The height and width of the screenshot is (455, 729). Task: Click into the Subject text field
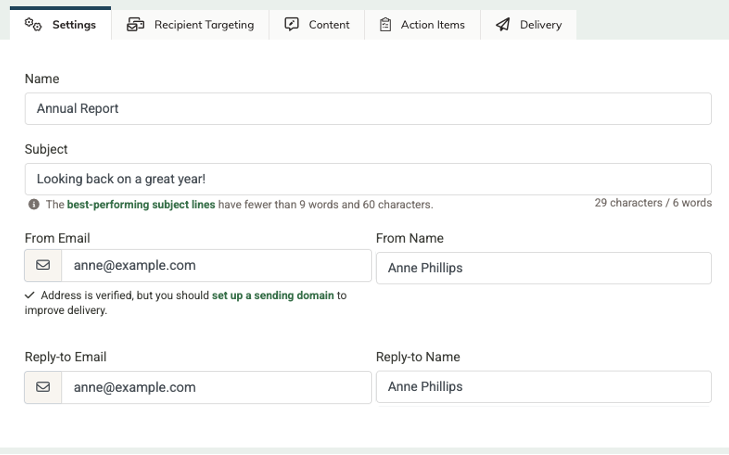[368, 179]
